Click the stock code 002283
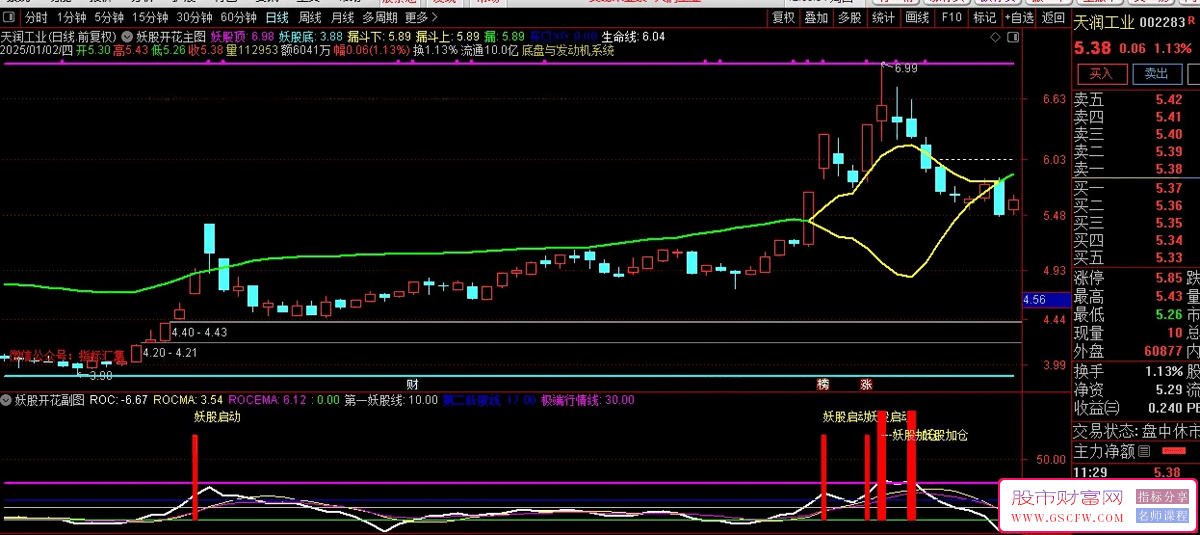This screenshot has height=535, width=1200. tap(1164, 21)
